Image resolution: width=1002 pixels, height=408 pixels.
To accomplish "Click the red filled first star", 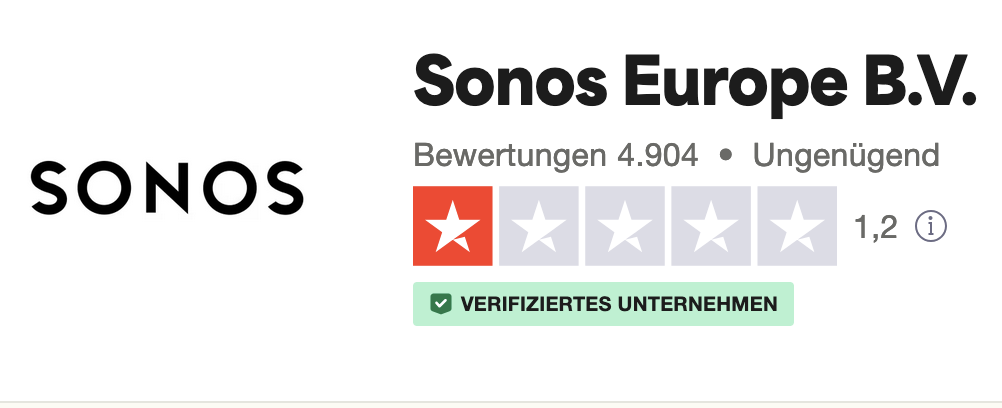I will (453, 226).
